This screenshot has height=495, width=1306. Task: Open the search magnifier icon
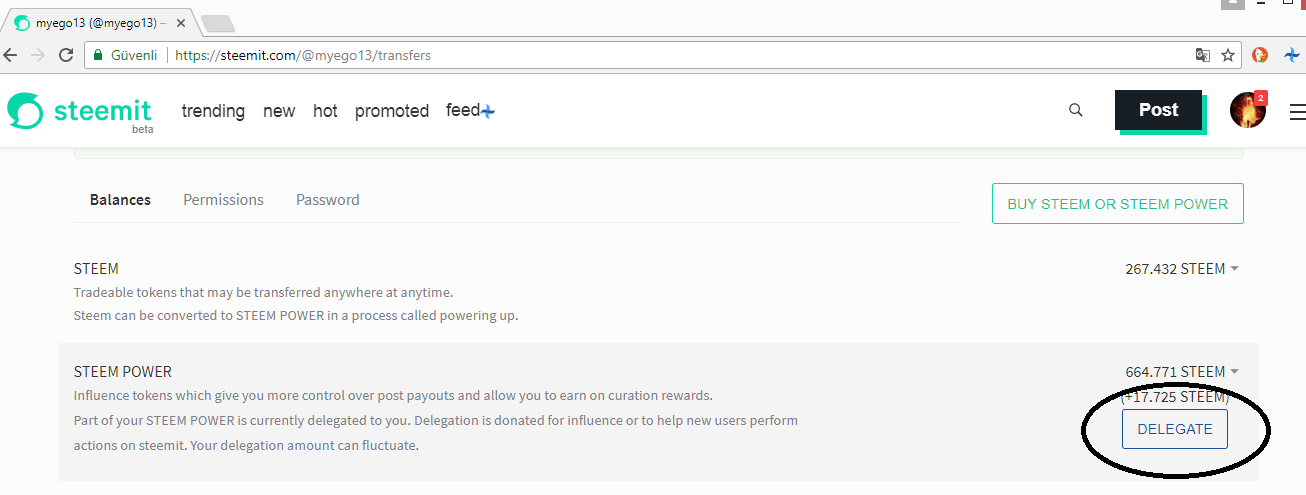click(x=1076, y=110)
